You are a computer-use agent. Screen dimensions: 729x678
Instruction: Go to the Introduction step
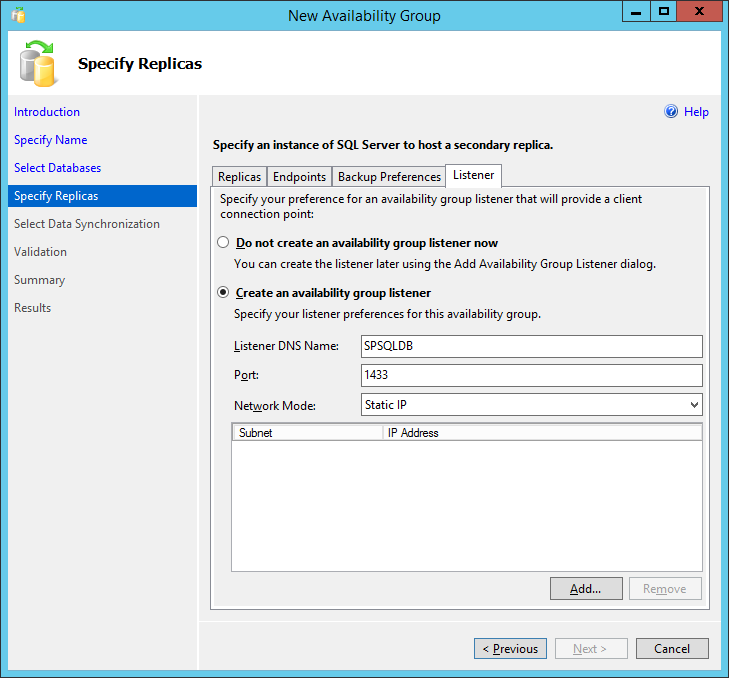[x=46, y=112]
